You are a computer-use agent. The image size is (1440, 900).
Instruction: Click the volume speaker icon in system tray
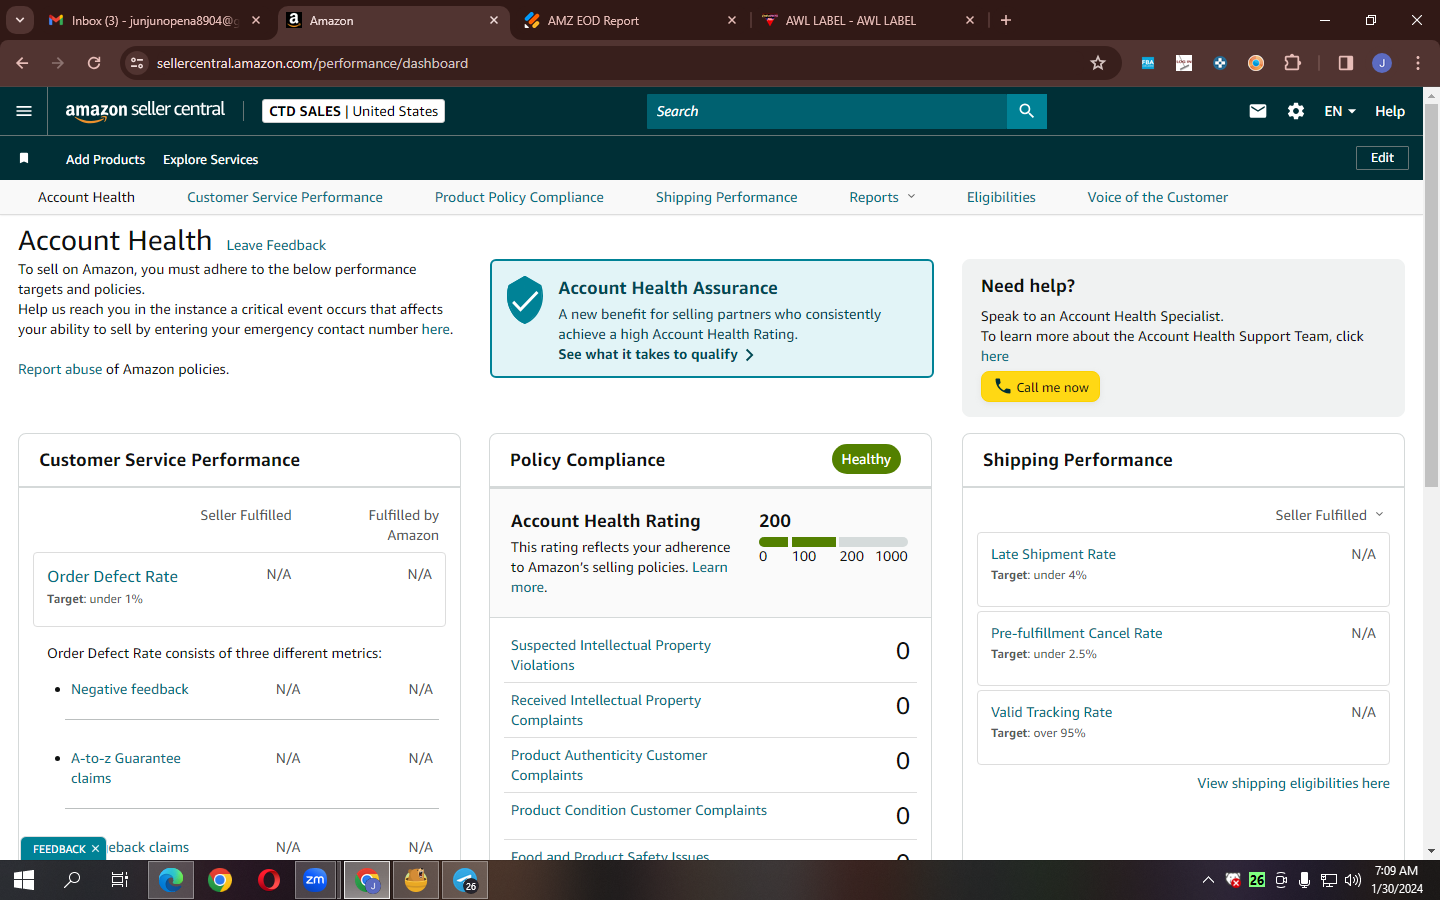click(x=1353, y=880)
